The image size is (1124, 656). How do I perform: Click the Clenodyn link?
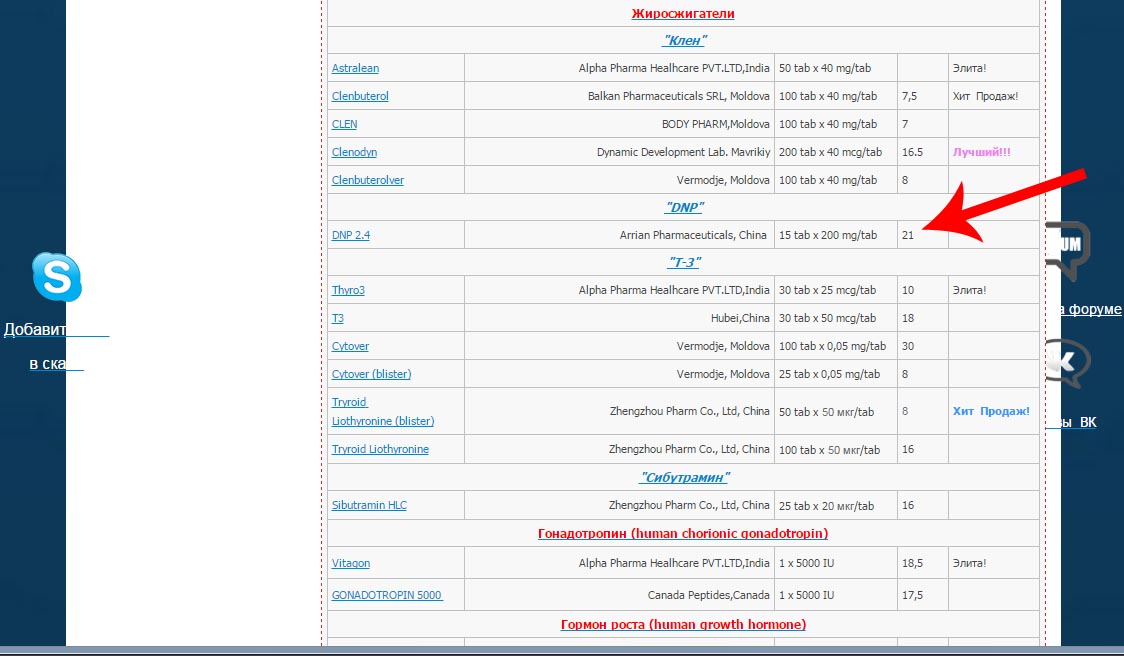point(354,152)
